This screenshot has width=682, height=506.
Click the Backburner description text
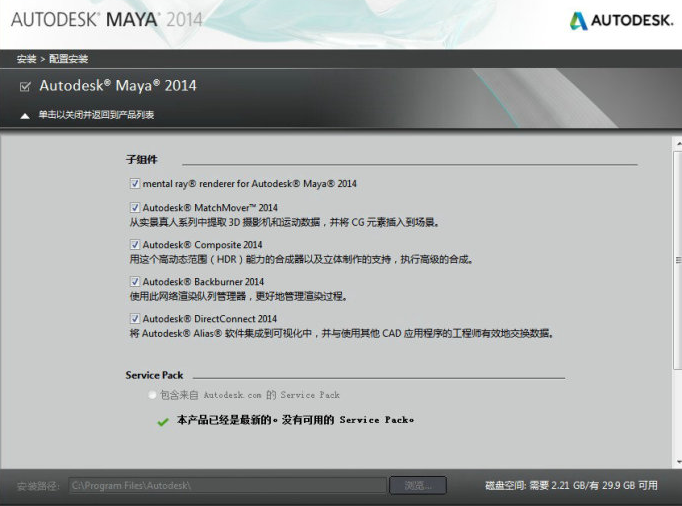(238, 296)
